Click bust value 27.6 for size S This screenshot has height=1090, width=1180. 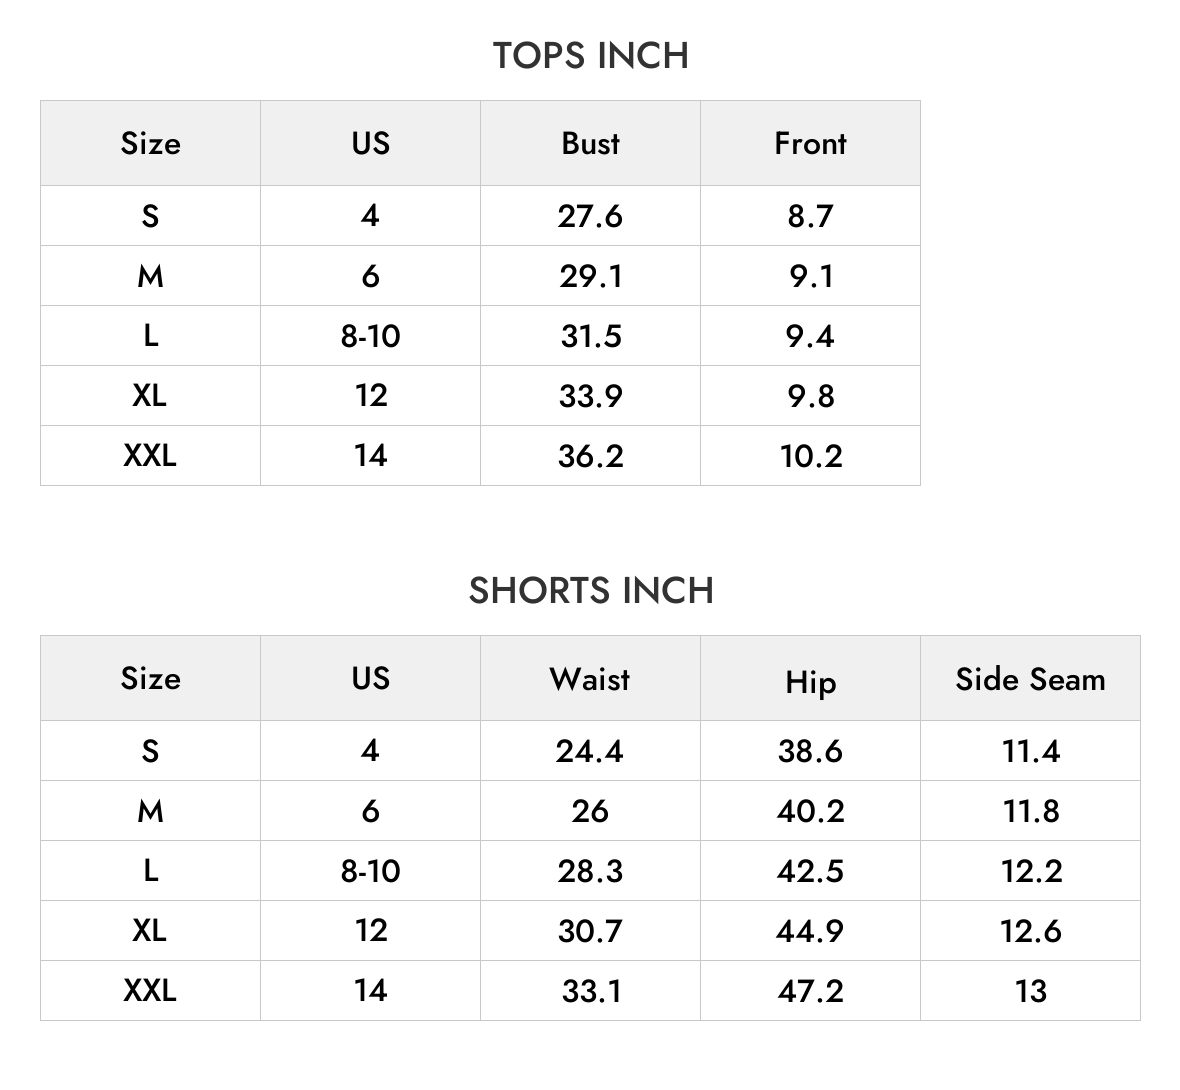coord(590,216)
